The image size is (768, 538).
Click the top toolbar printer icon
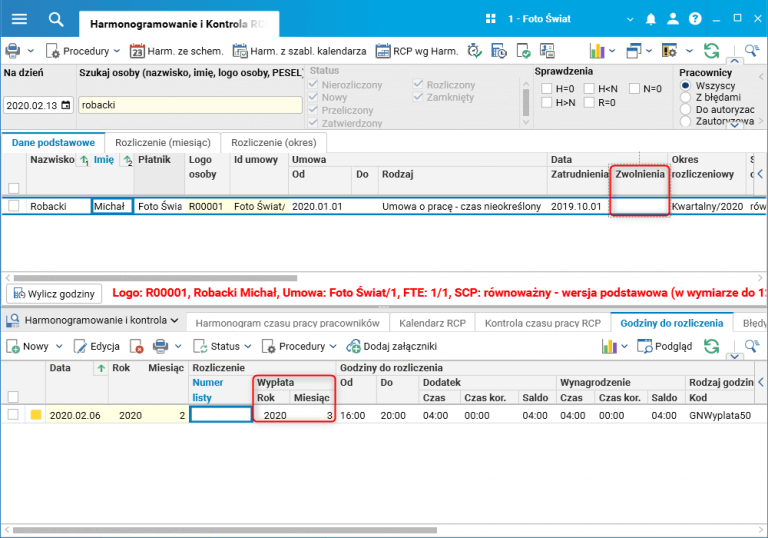pyautogui.click(x=13, y=51)
